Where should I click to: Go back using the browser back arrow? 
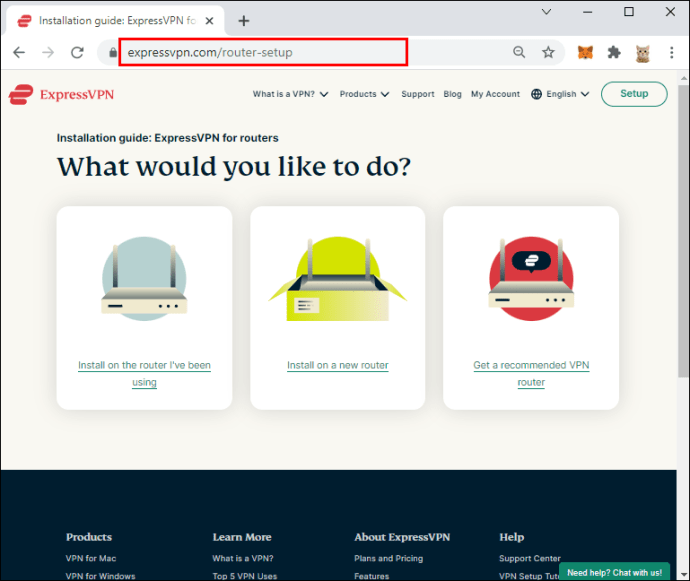(19, 53)
